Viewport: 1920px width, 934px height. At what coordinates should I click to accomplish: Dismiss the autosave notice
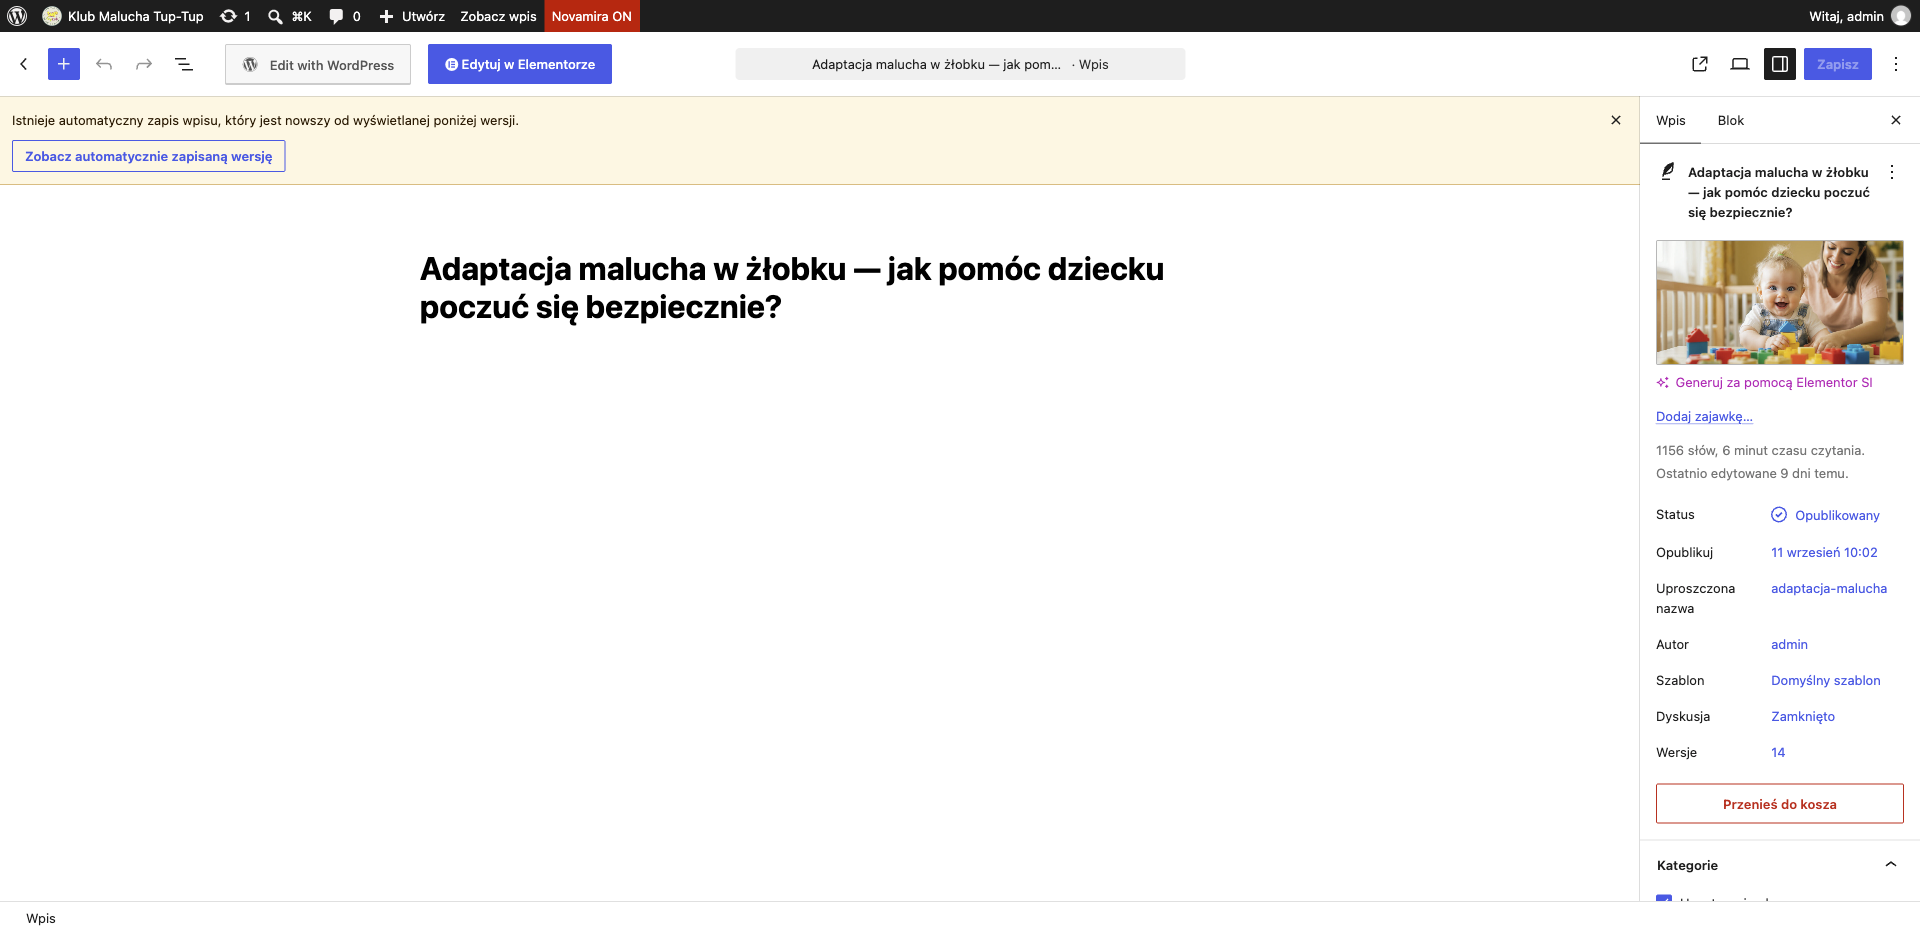coord(1616,120)
